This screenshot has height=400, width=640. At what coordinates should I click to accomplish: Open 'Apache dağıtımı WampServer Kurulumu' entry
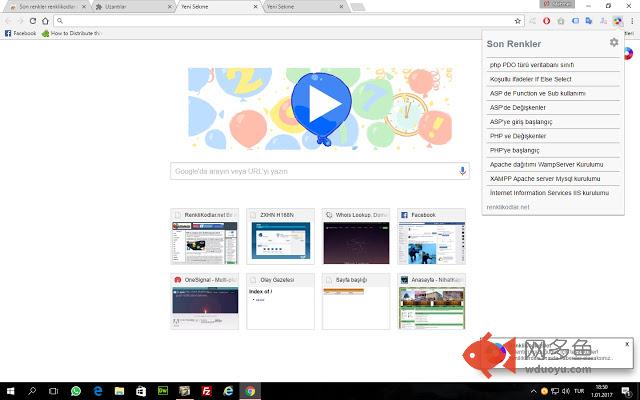553,164
